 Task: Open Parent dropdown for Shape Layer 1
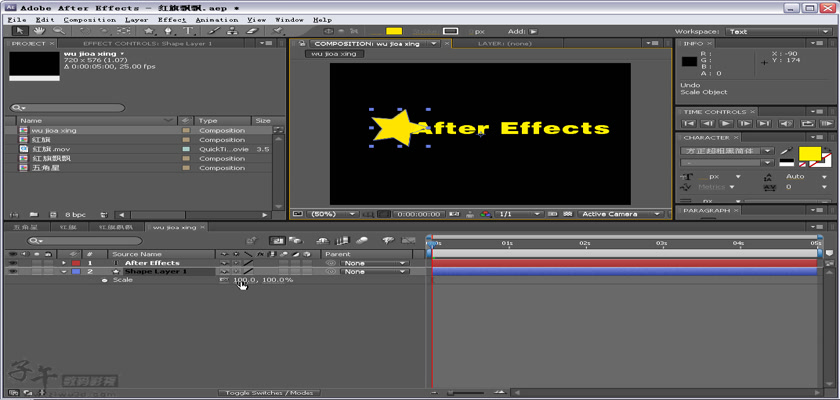tap(374, 271)
